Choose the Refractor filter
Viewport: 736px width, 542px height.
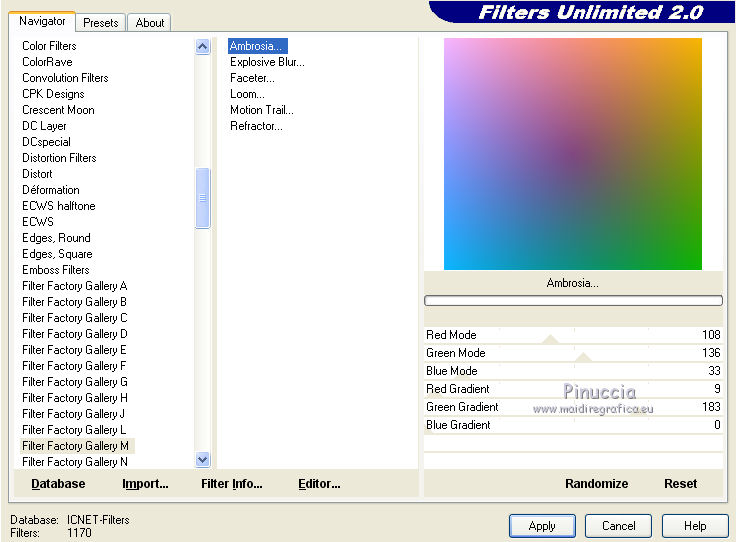(256, 126)
